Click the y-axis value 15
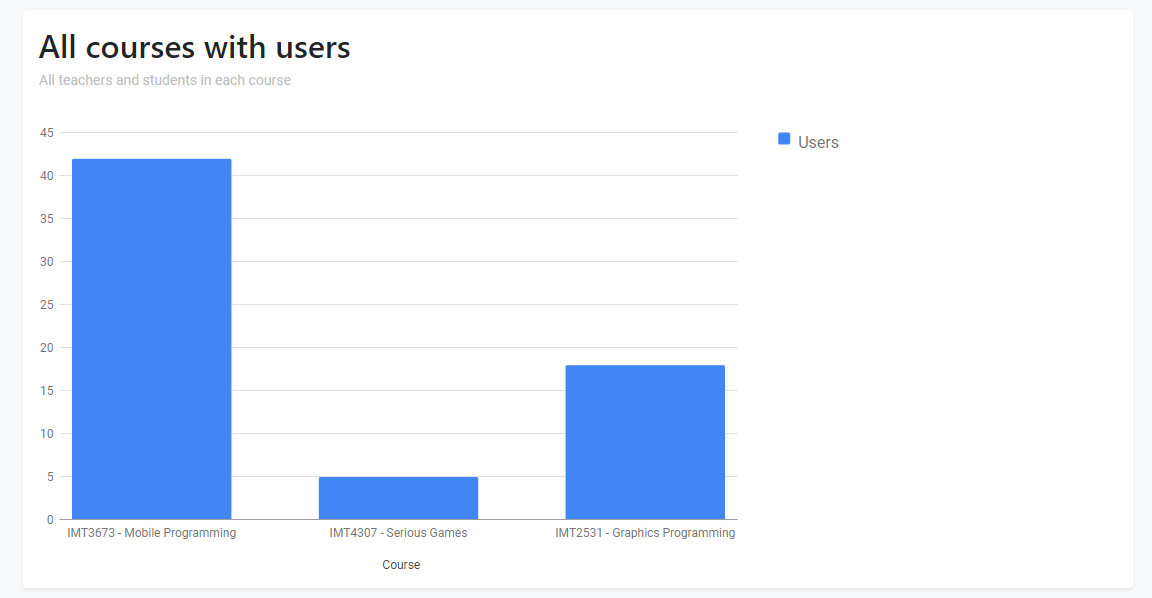Screen dimensions: 1152x598 [x=47, y=391]
